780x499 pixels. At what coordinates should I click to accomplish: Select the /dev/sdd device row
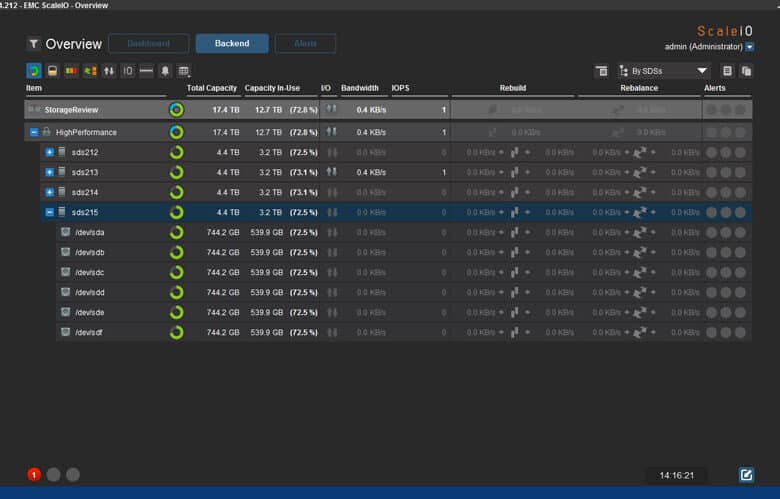pyautogui.click(x=403, y=292)
